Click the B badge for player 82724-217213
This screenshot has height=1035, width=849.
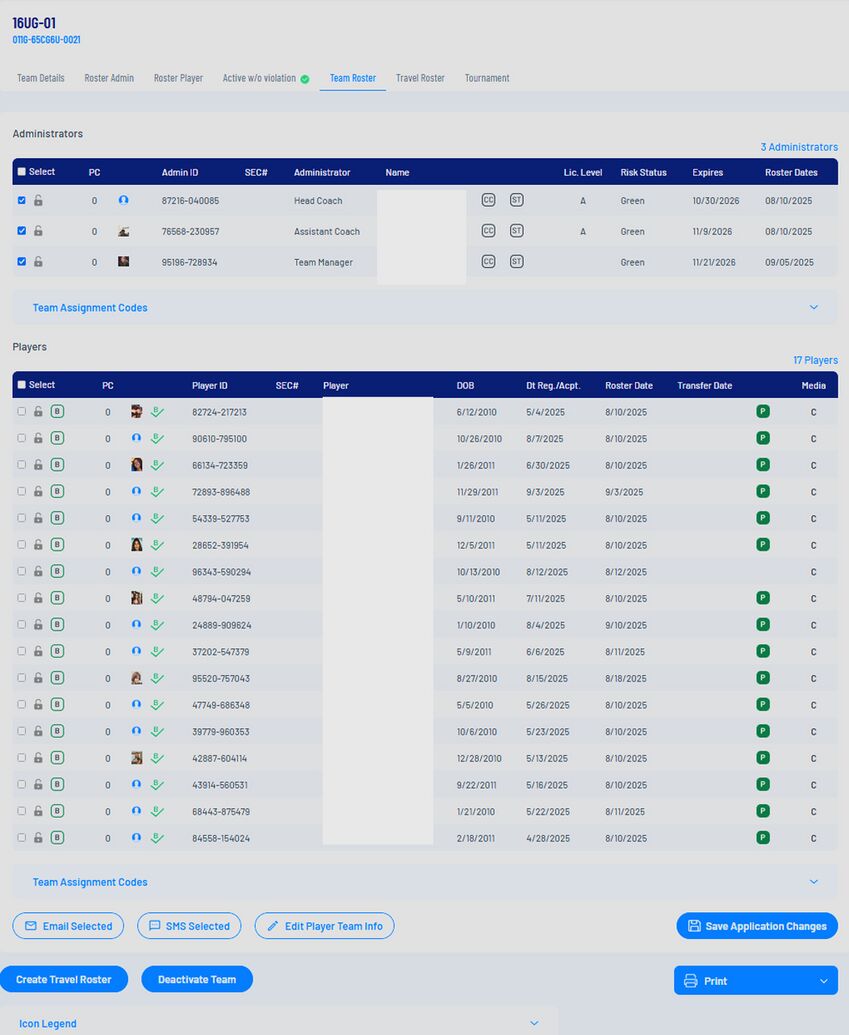(x=57, y=411)
